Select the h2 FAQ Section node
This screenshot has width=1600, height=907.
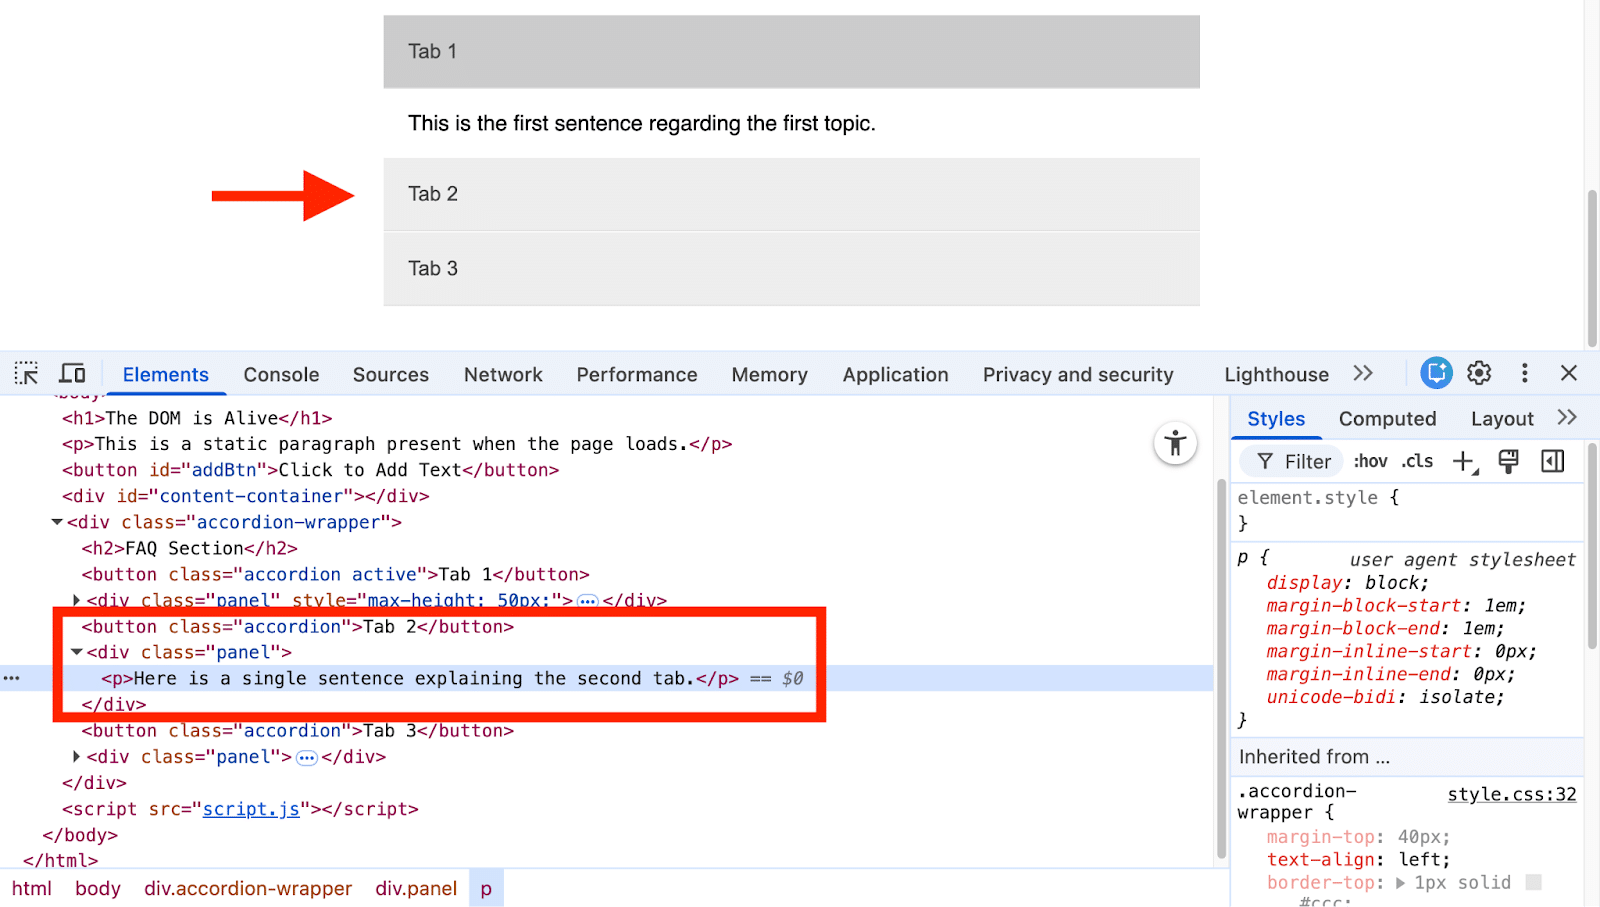click(x=190, y=548)
